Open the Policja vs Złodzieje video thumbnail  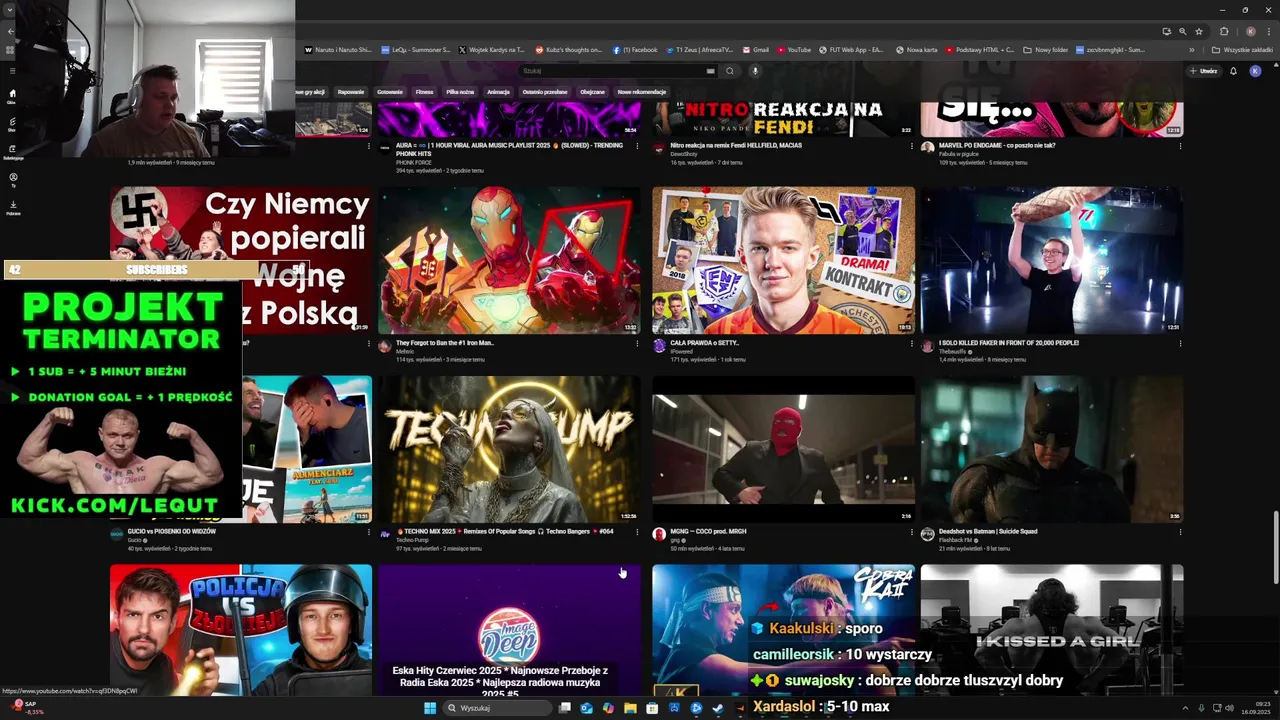pyautogui.click(x=241, y=630)
